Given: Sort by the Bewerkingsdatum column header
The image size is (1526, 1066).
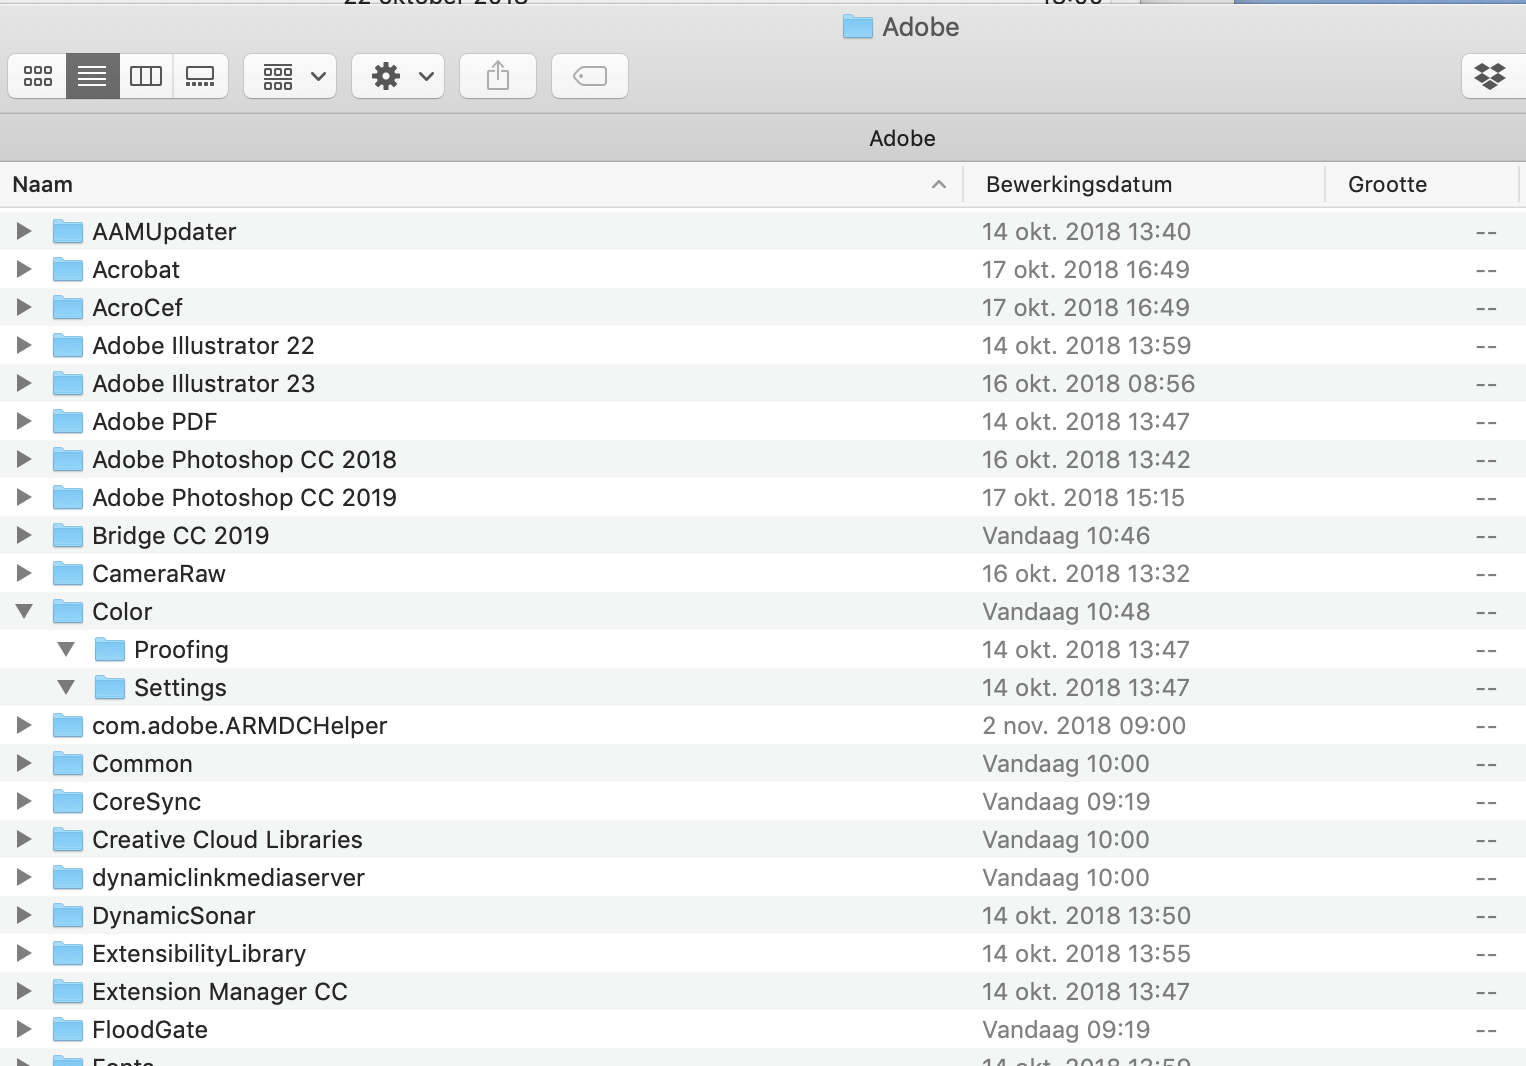Looking at the screenshot, I should pos(1144,184).
